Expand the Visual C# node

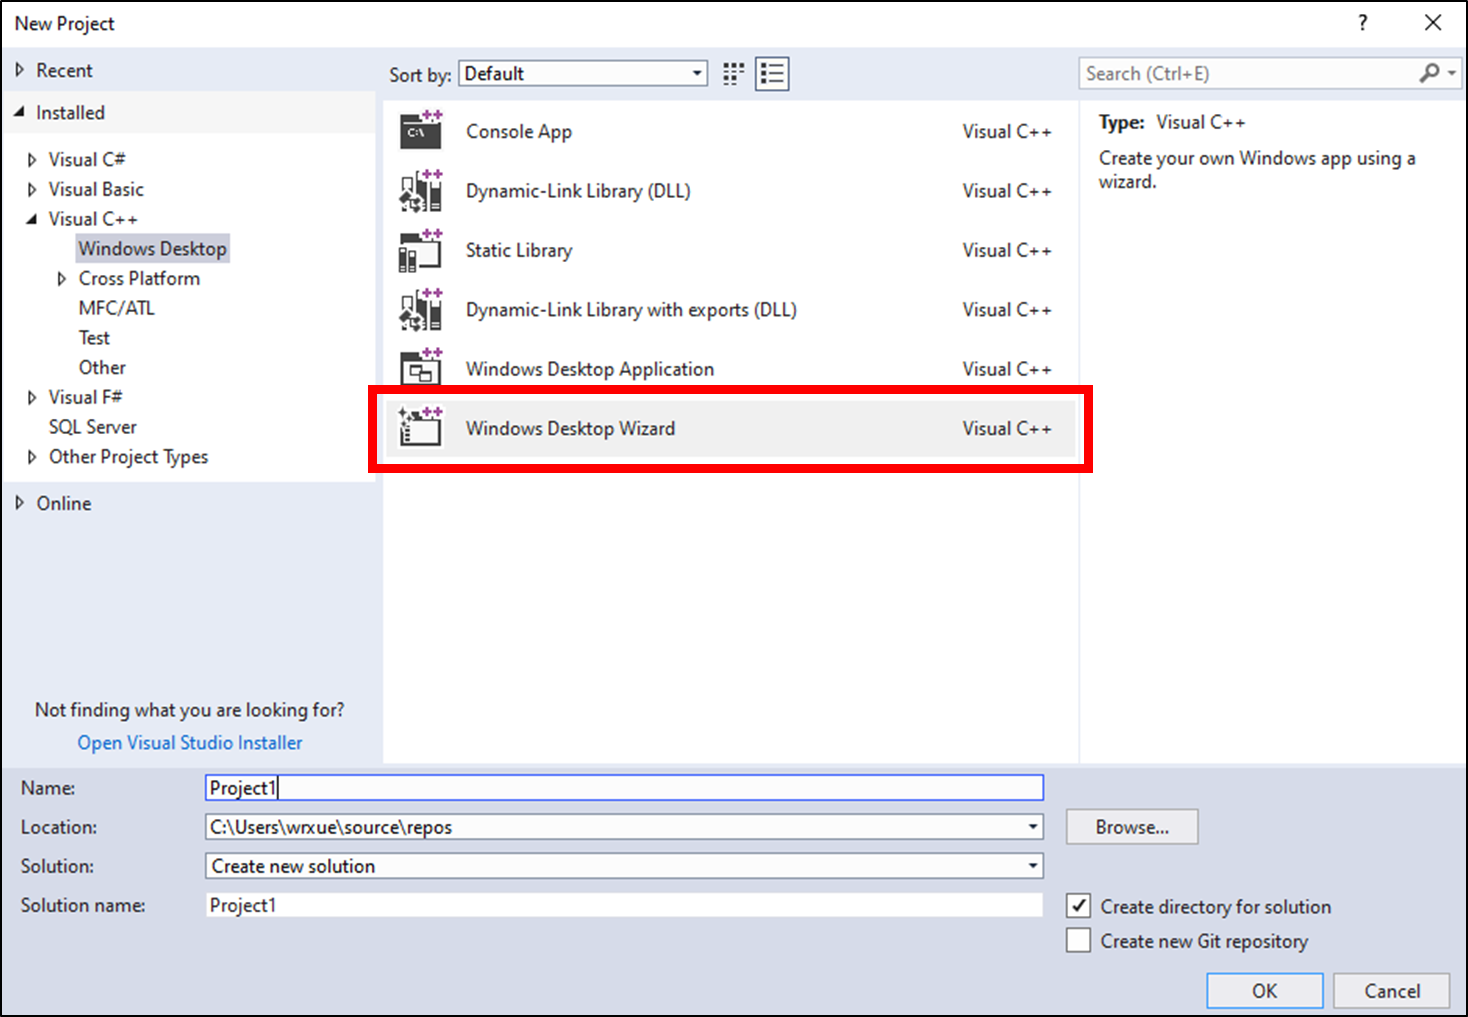click(x=32, y=159)
